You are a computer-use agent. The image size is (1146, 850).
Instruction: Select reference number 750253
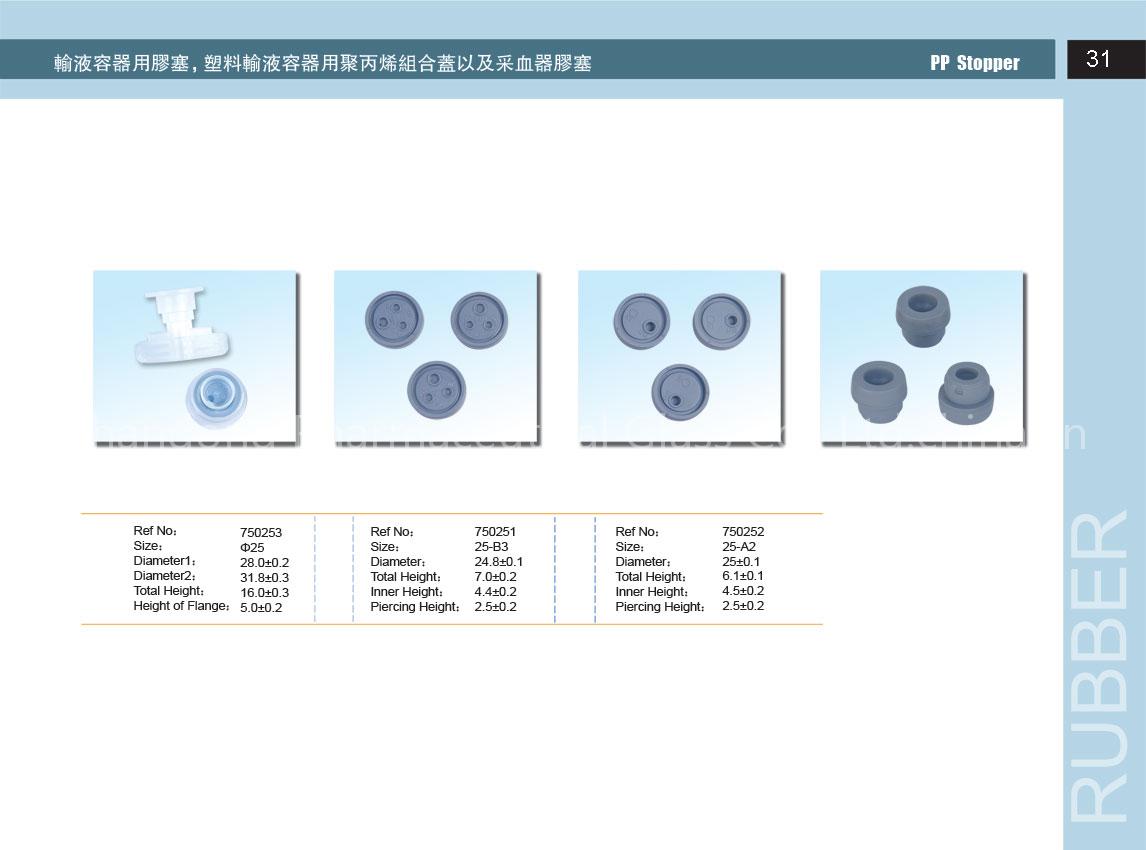(261, 533)
